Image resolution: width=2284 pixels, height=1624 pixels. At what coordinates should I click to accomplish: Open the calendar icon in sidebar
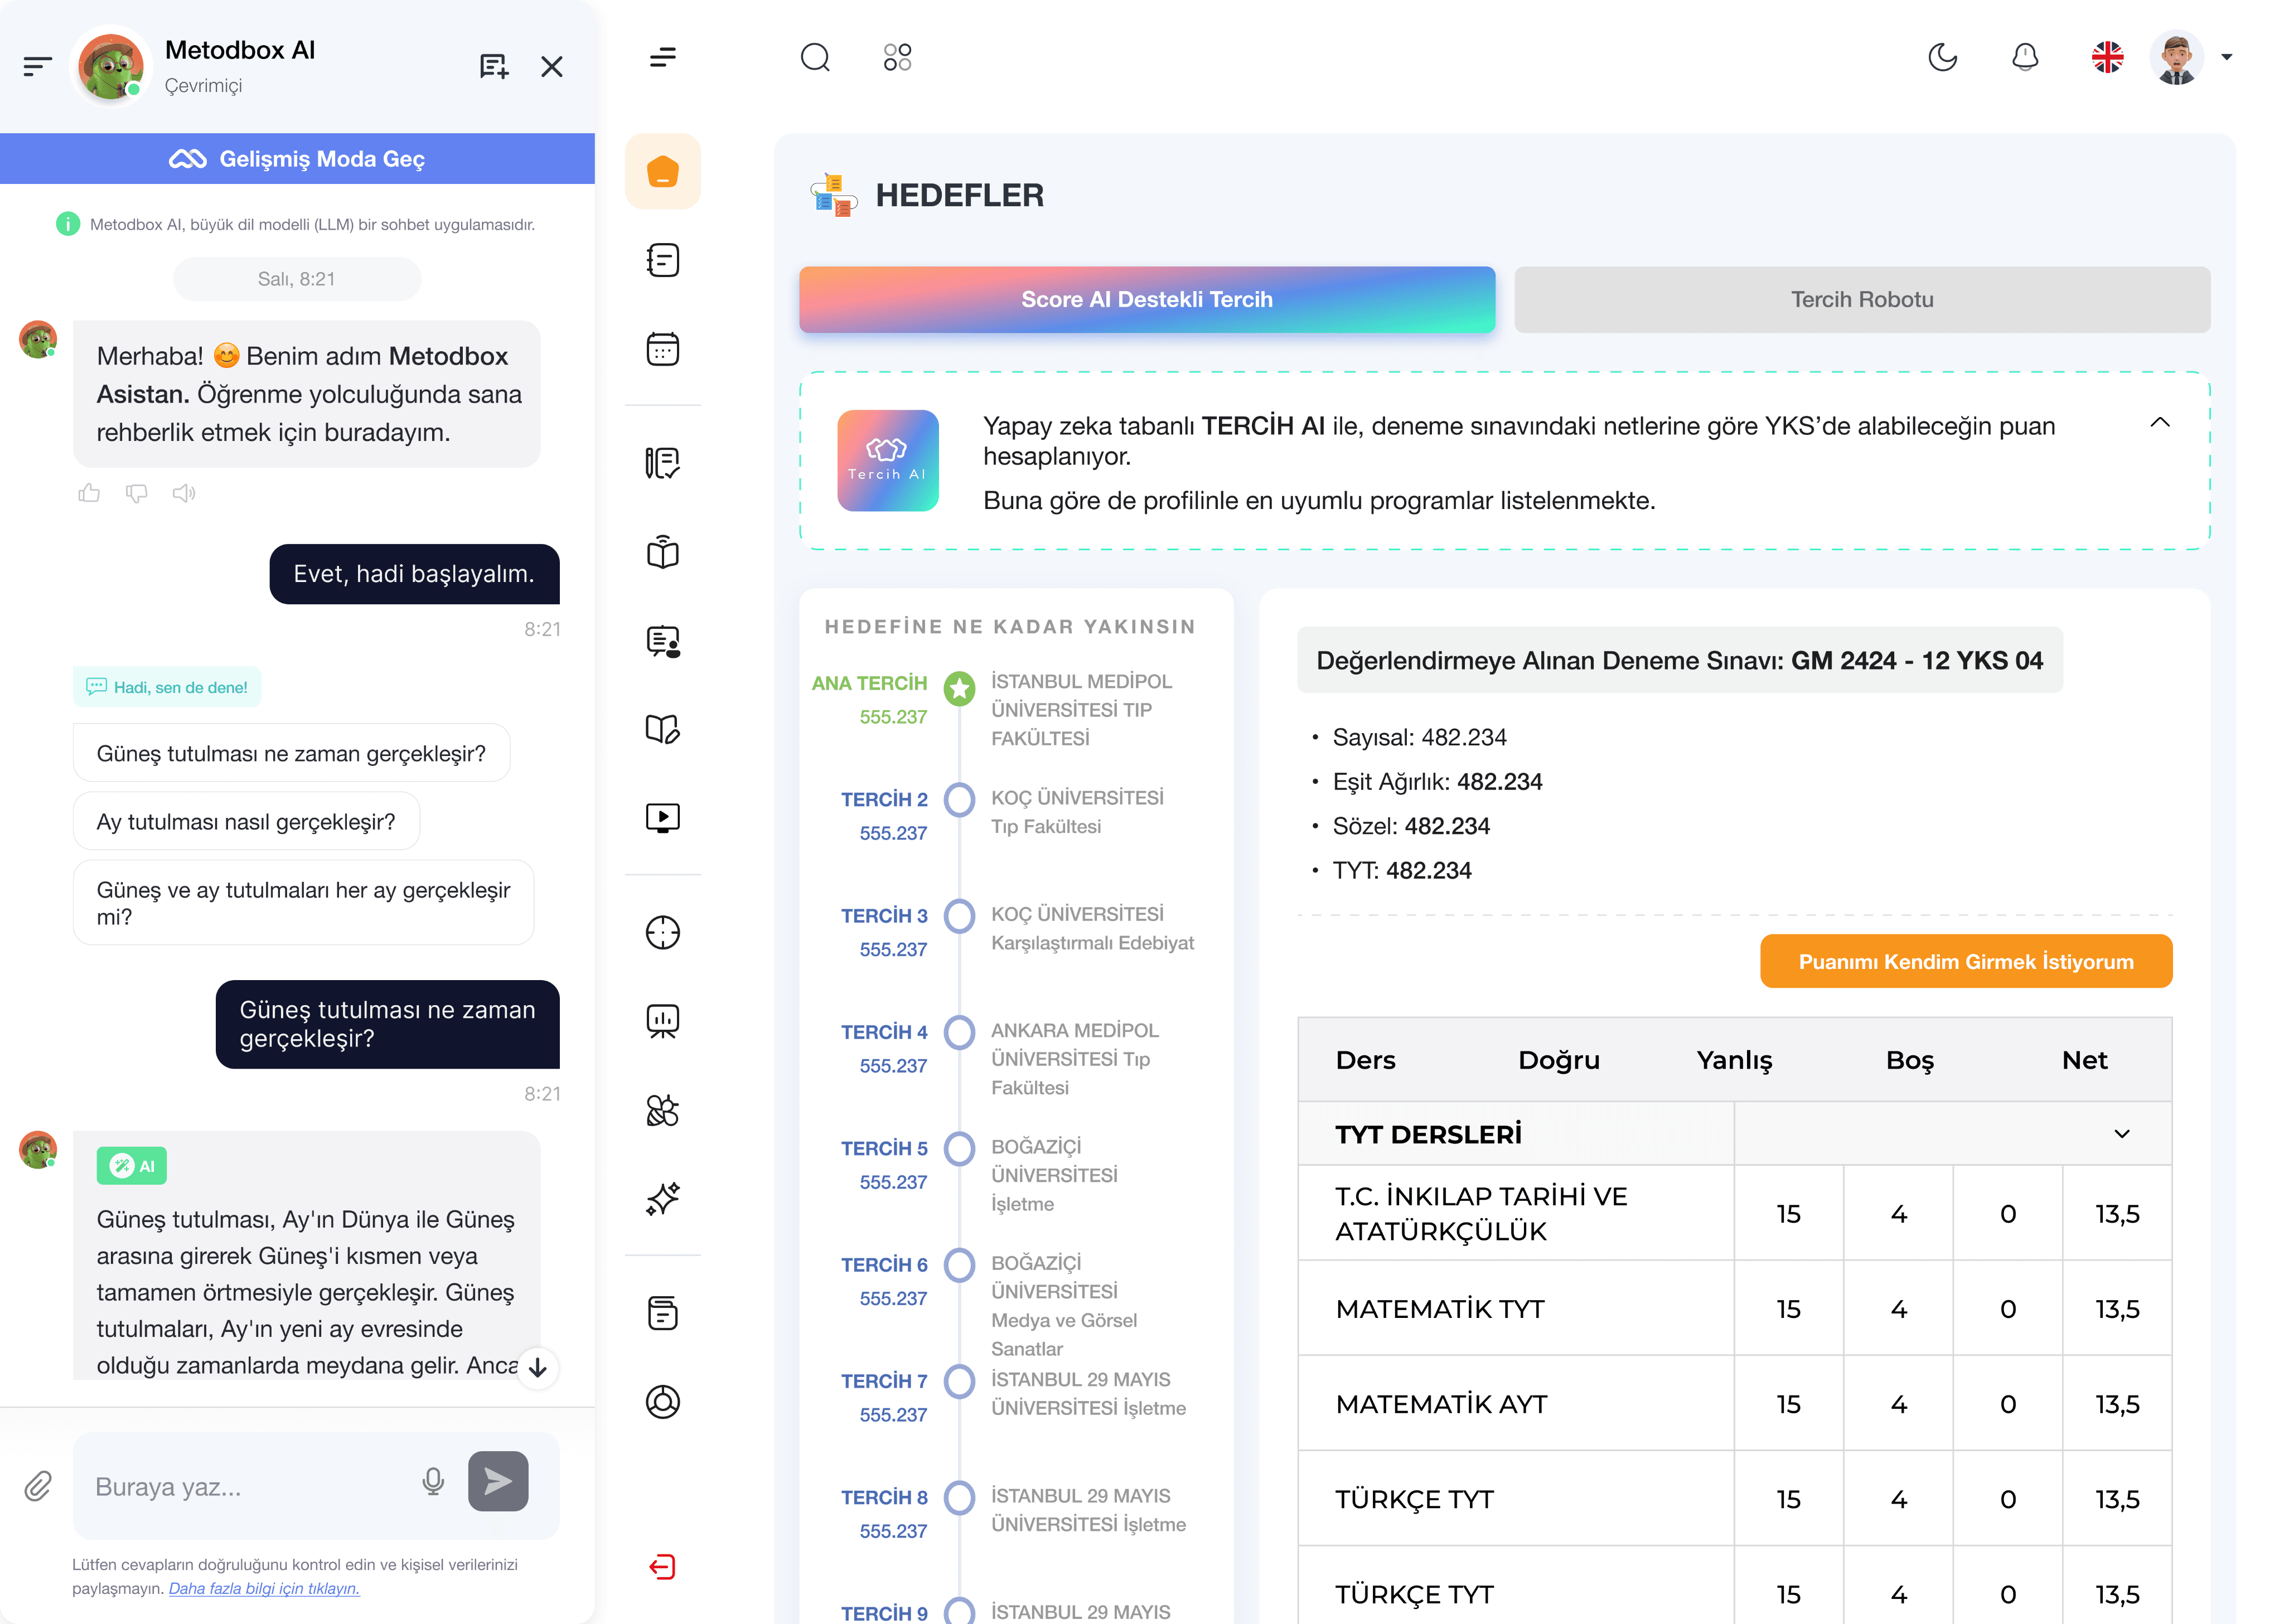tap(662, 350)
